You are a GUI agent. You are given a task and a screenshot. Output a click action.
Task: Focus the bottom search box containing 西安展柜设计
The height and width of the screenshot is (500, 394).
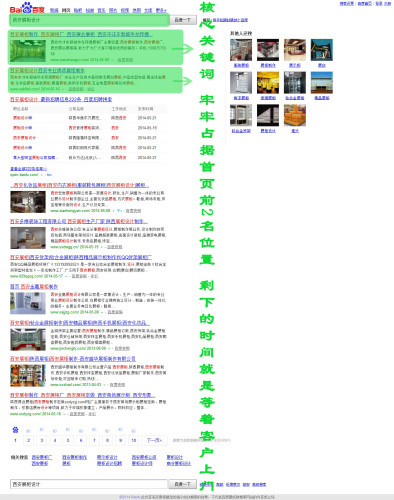tap(88, 484)
